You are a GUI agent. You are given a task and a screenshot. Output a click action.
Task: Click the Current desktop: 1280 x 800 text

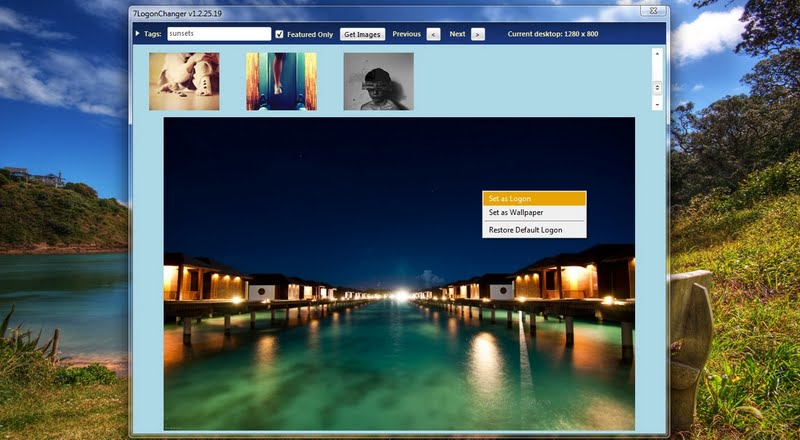coord(553,34)
